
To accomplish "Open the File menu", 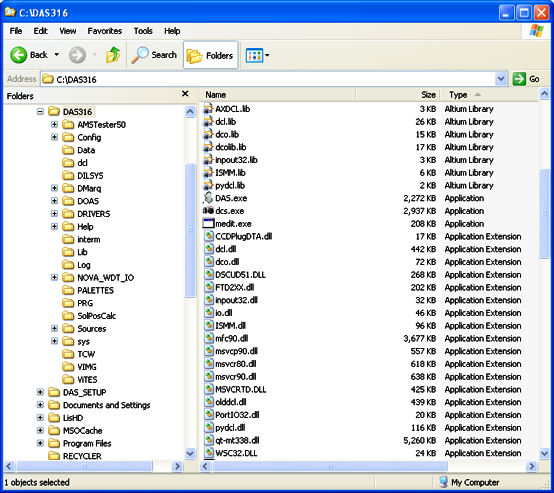I will click(x=16, y=31).
